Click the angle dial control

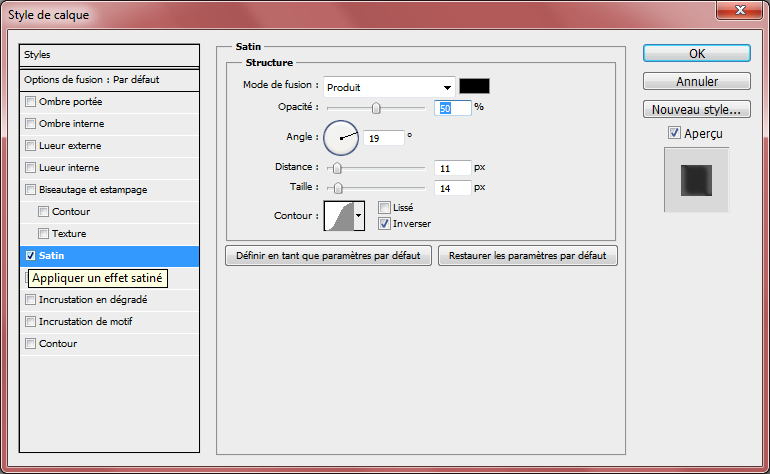341,137
